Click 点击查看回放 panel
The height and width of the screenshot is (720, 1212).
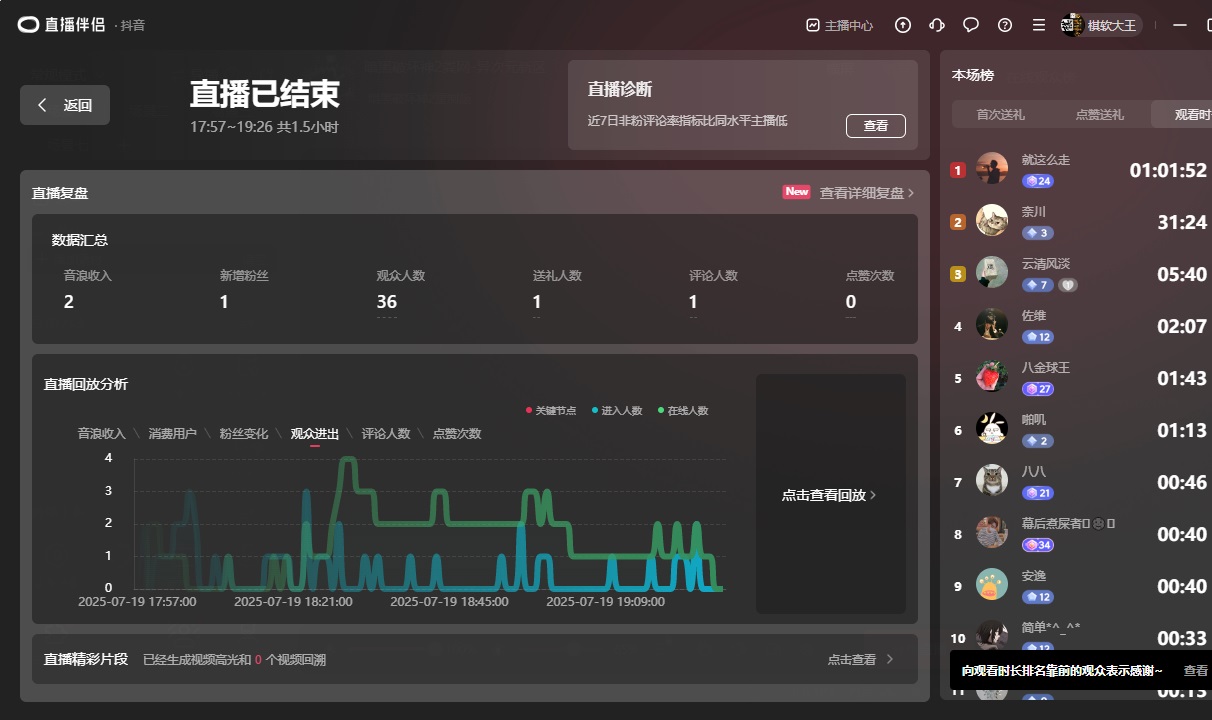[830, 494]
